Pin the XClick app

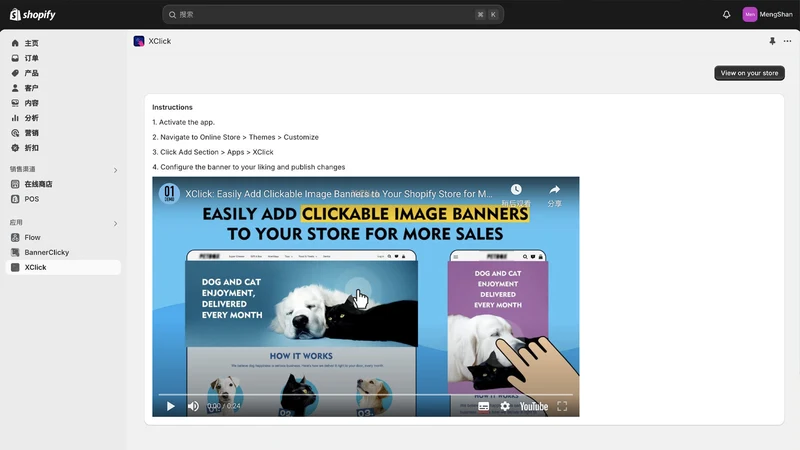click(x=772, y=41)
